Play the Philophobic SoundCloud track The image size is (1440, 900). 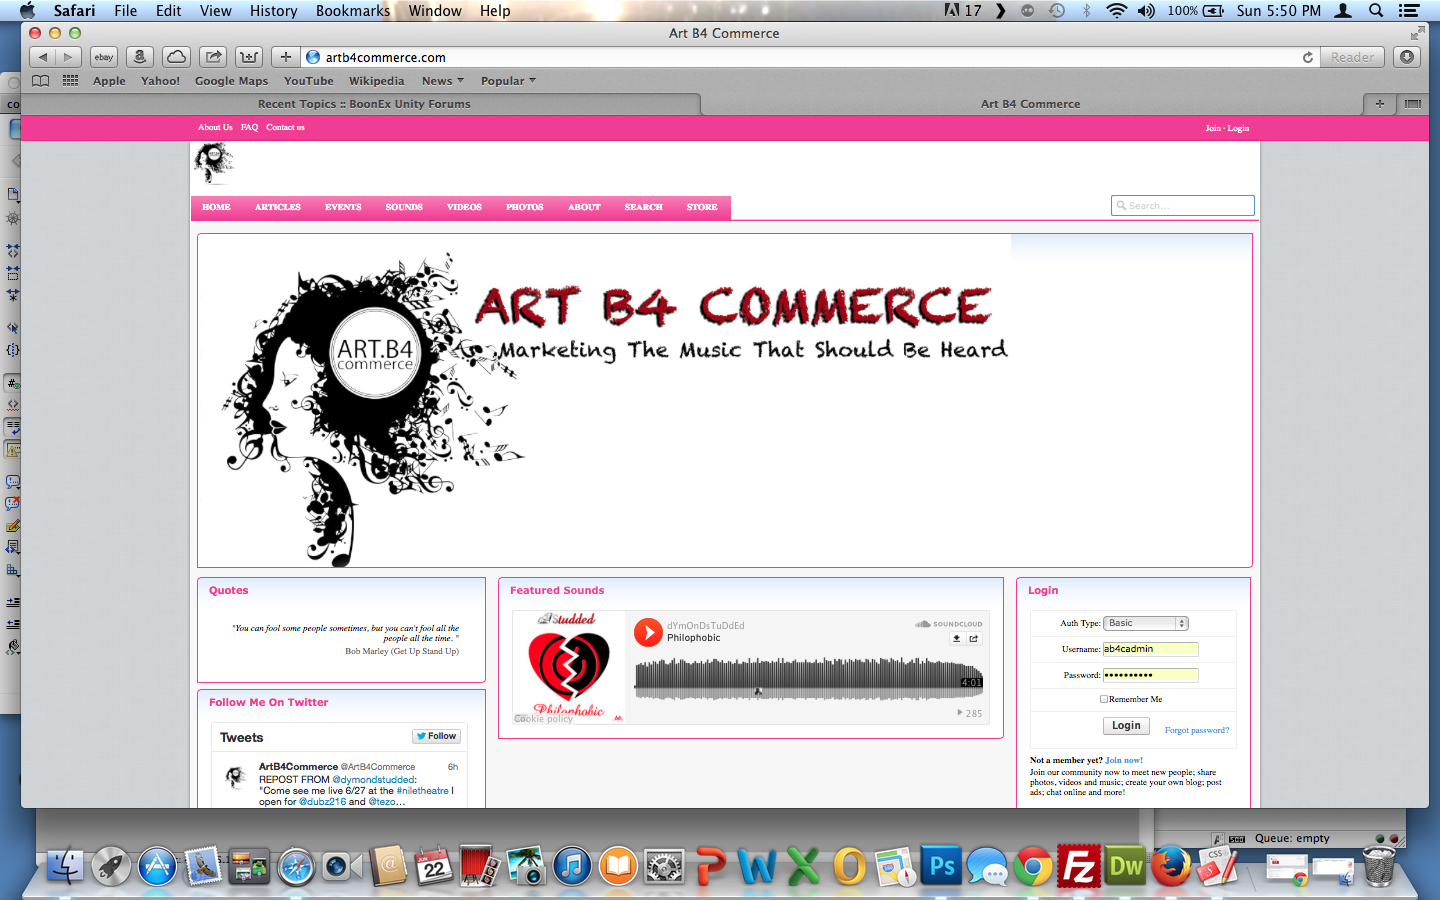click(648, 632)
